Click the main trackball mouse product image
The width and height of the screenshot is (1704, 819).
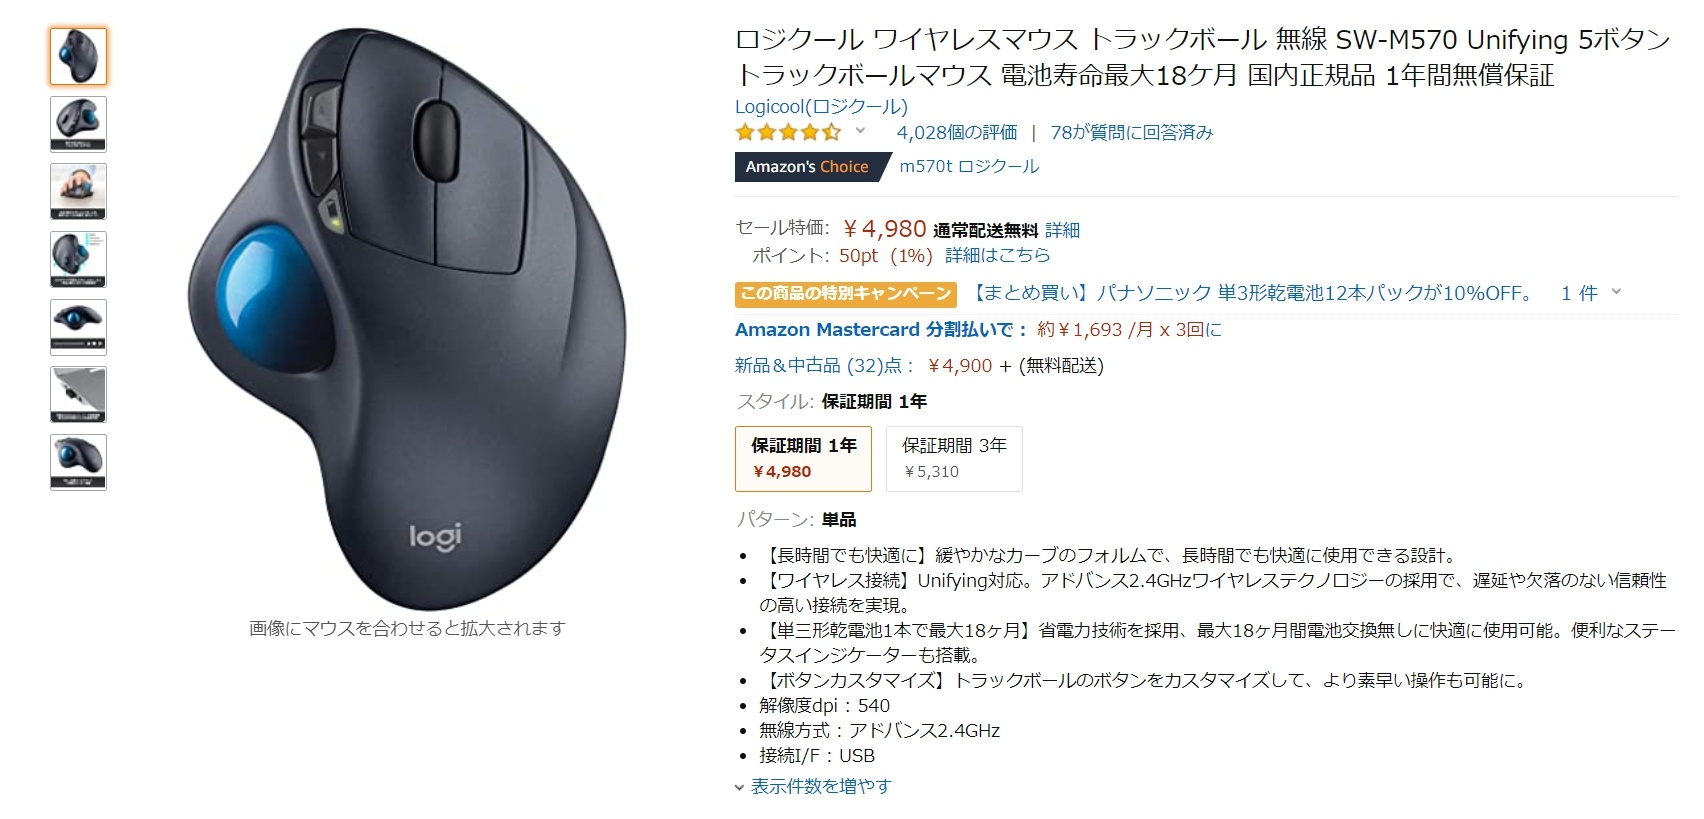[x=407, y=318]
